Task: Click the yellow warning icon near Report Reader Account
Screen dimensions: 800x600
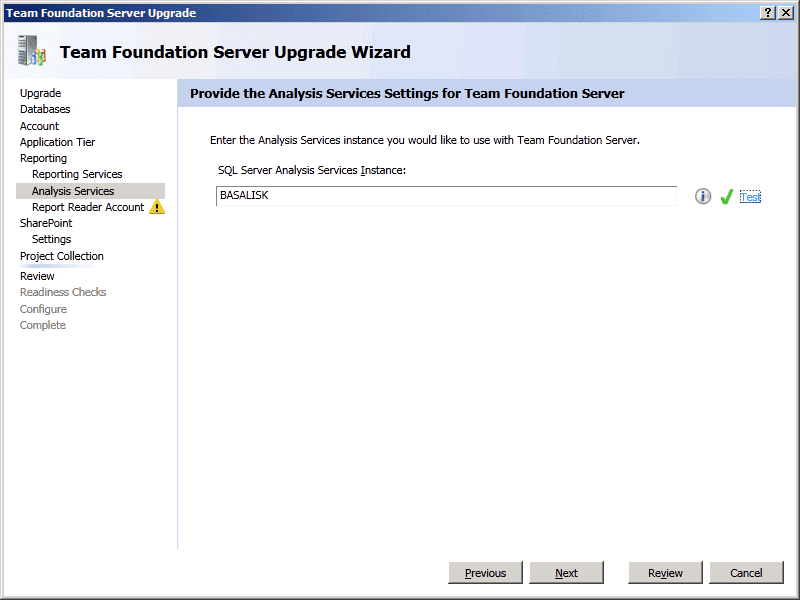Action: (157, 208)
